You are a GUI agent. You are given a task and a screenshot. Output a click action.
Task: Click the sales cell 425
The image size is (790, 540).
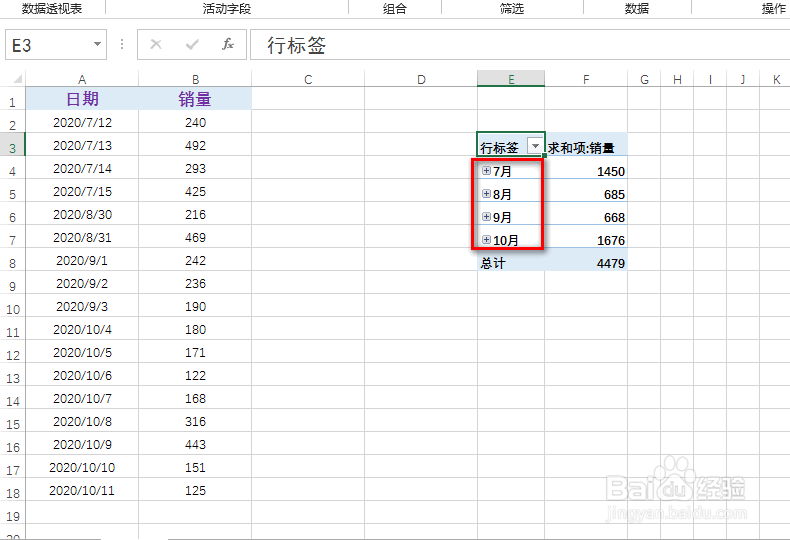click(x=195, y=191)
